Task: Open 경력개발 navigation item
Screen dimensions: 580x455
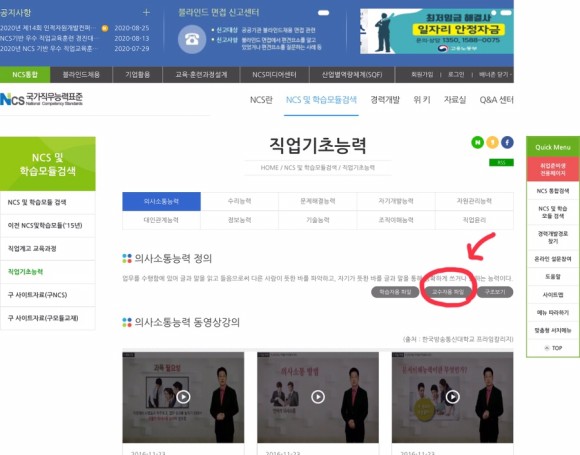Action: click(x=385, y=100)
